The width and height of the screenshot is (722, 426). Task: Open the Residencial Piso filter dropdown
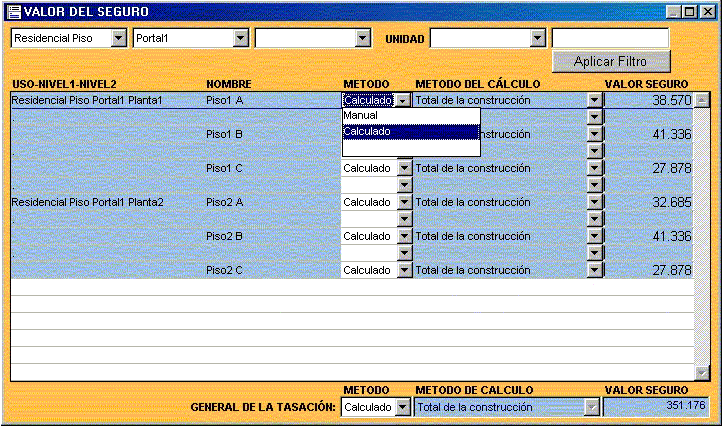119,38
